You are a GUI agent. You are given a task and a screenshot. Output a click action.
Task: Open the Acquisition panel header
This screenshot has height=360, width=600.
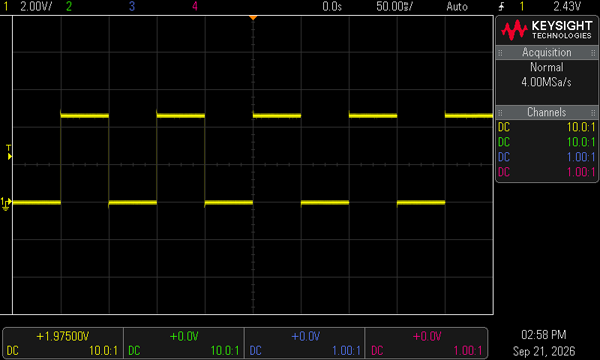click(547, 52)
